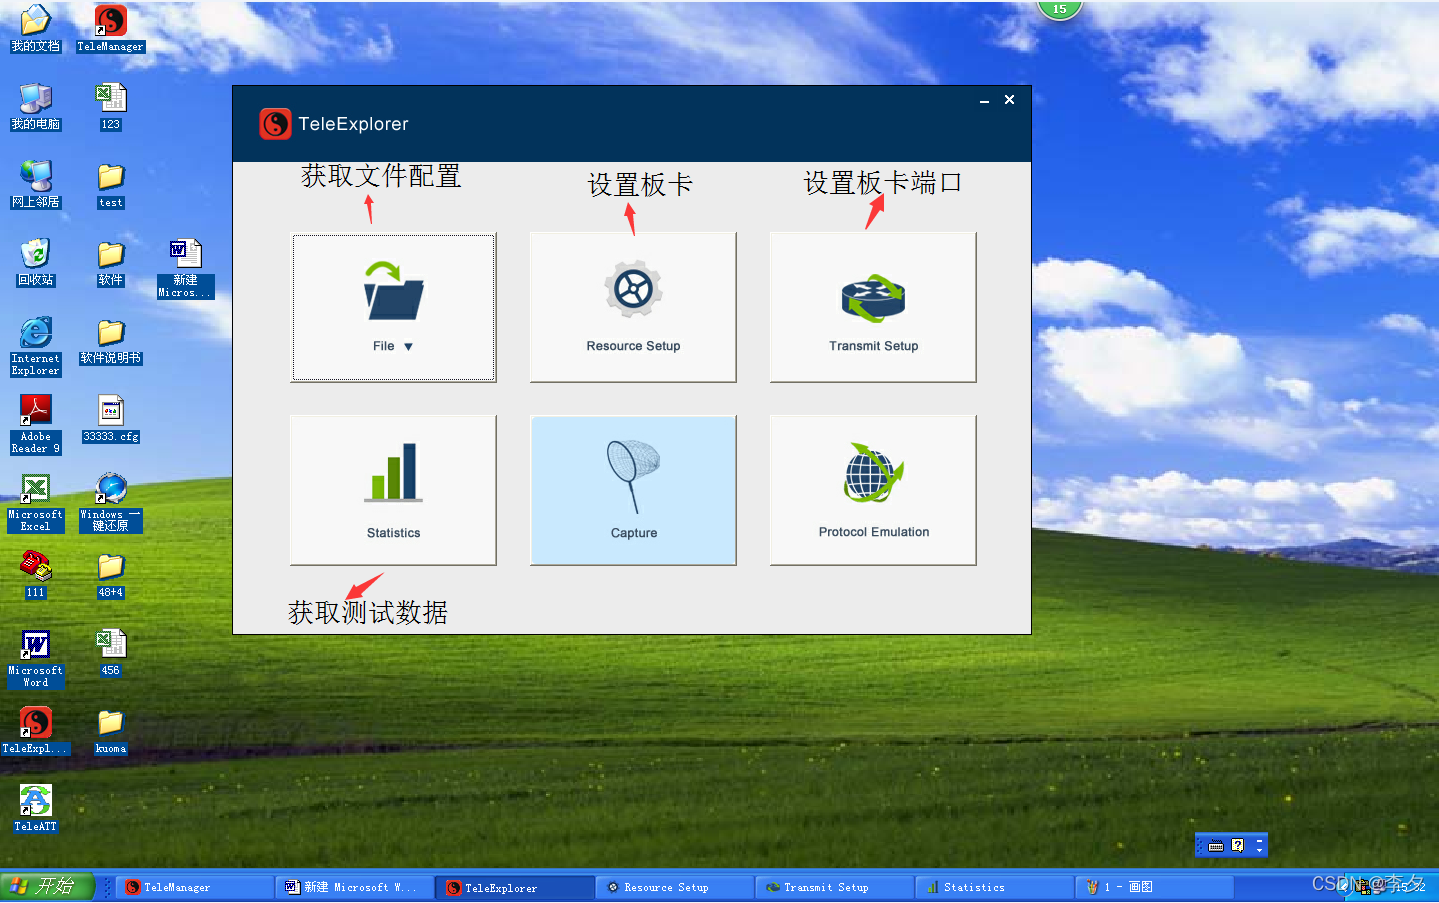The image size is (1439, 903).
Task: Click the TeleExplorer logo in title bar
Action: click(x=275, y=124)
